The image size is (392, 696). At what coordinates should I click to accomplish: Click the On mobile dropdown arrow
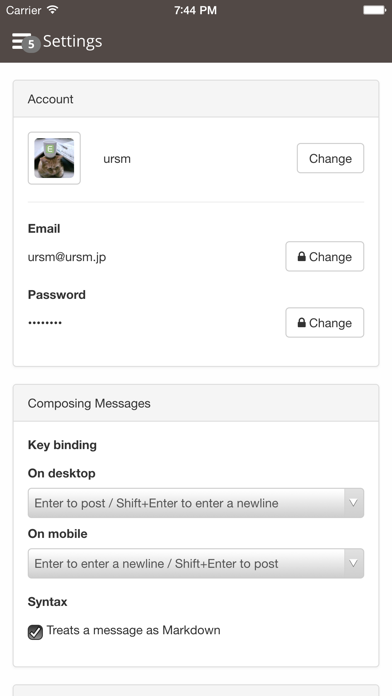tap(353, 563)
